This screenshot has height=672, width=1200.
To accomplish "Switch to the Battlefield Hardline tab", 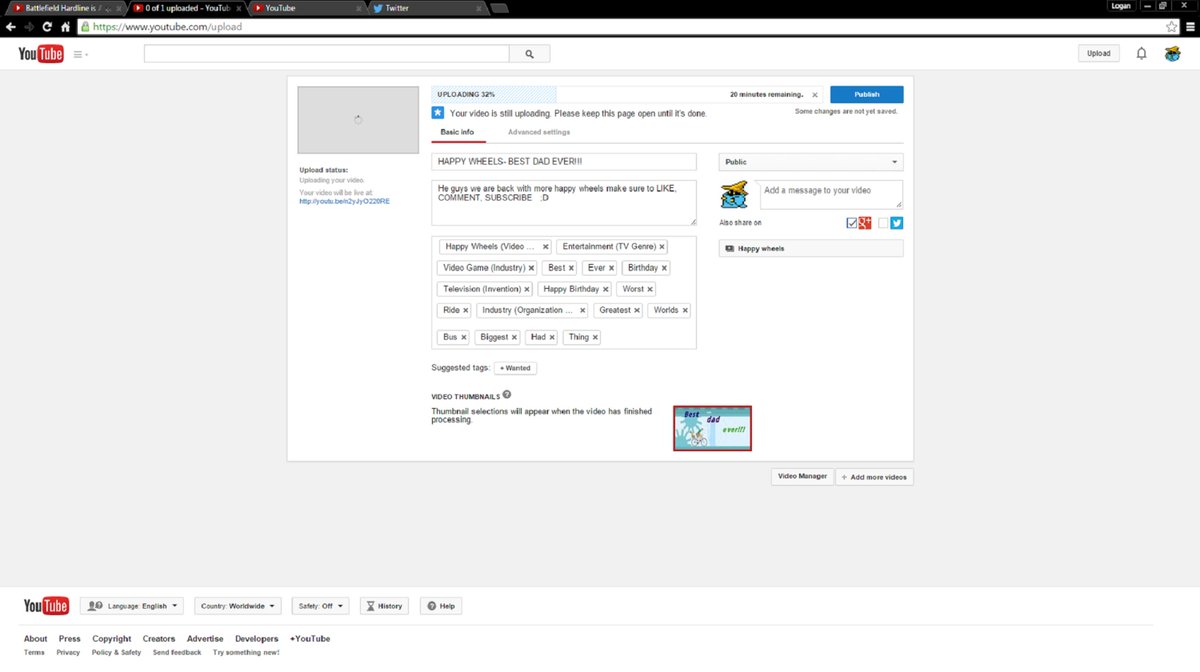I will (65, 7).
